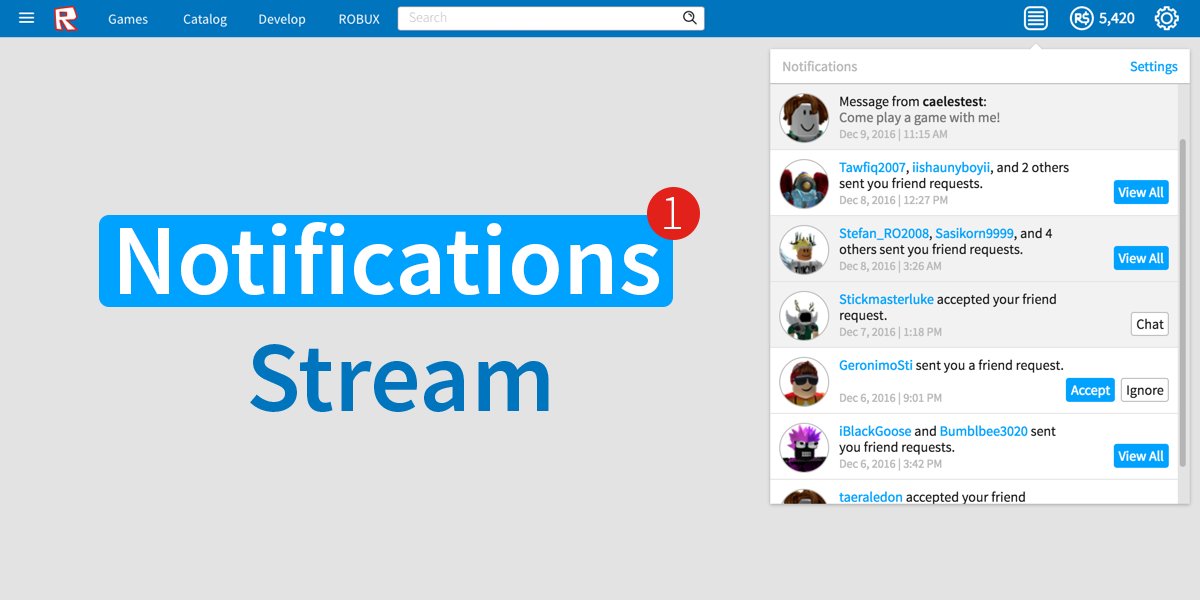Screen dimensions: 1200x600
Task: Click caelestest's avatar thumbnail
Action: coord(804,118)
